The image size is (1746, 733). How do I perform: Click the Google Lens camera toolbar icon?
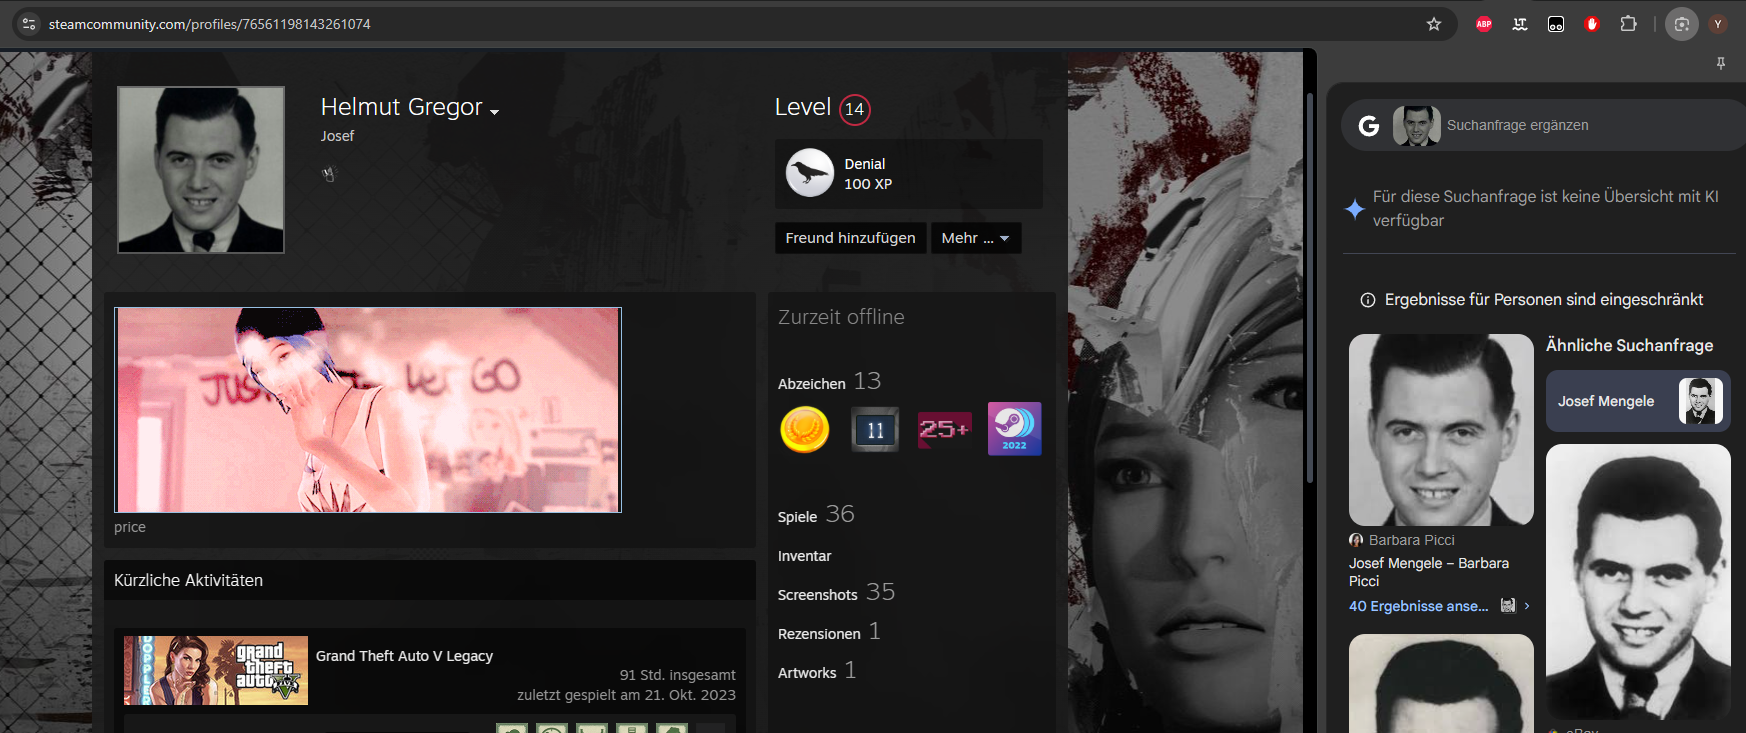1682,24
